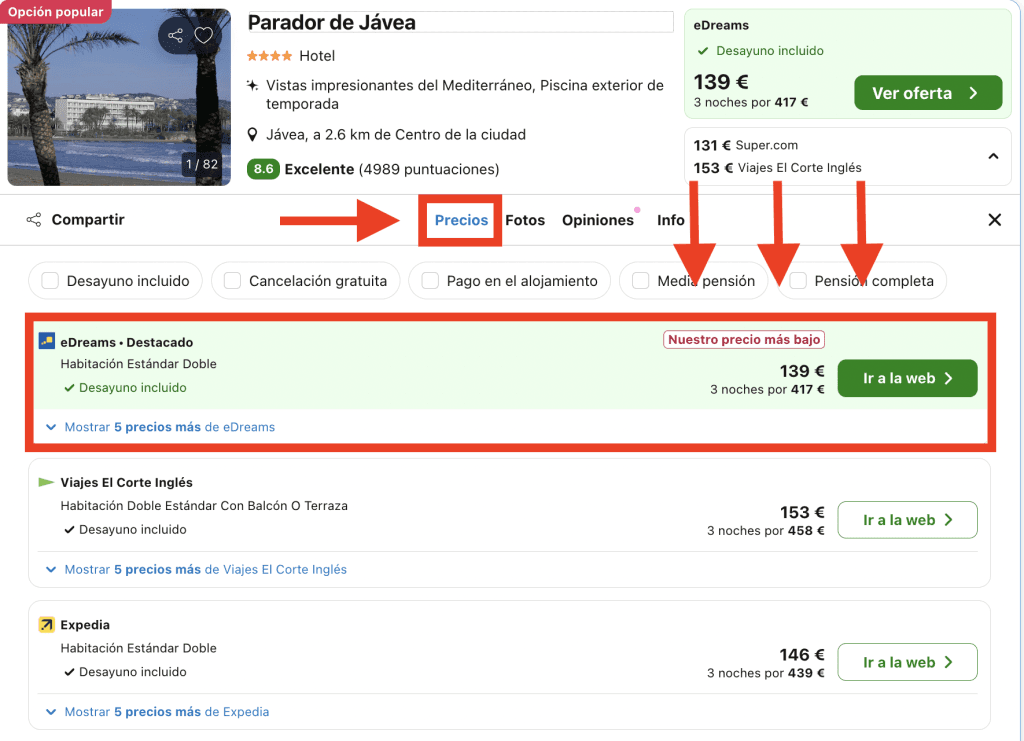
Task: Click the eDreams logo icon
Action: click(x=47, y=342)
